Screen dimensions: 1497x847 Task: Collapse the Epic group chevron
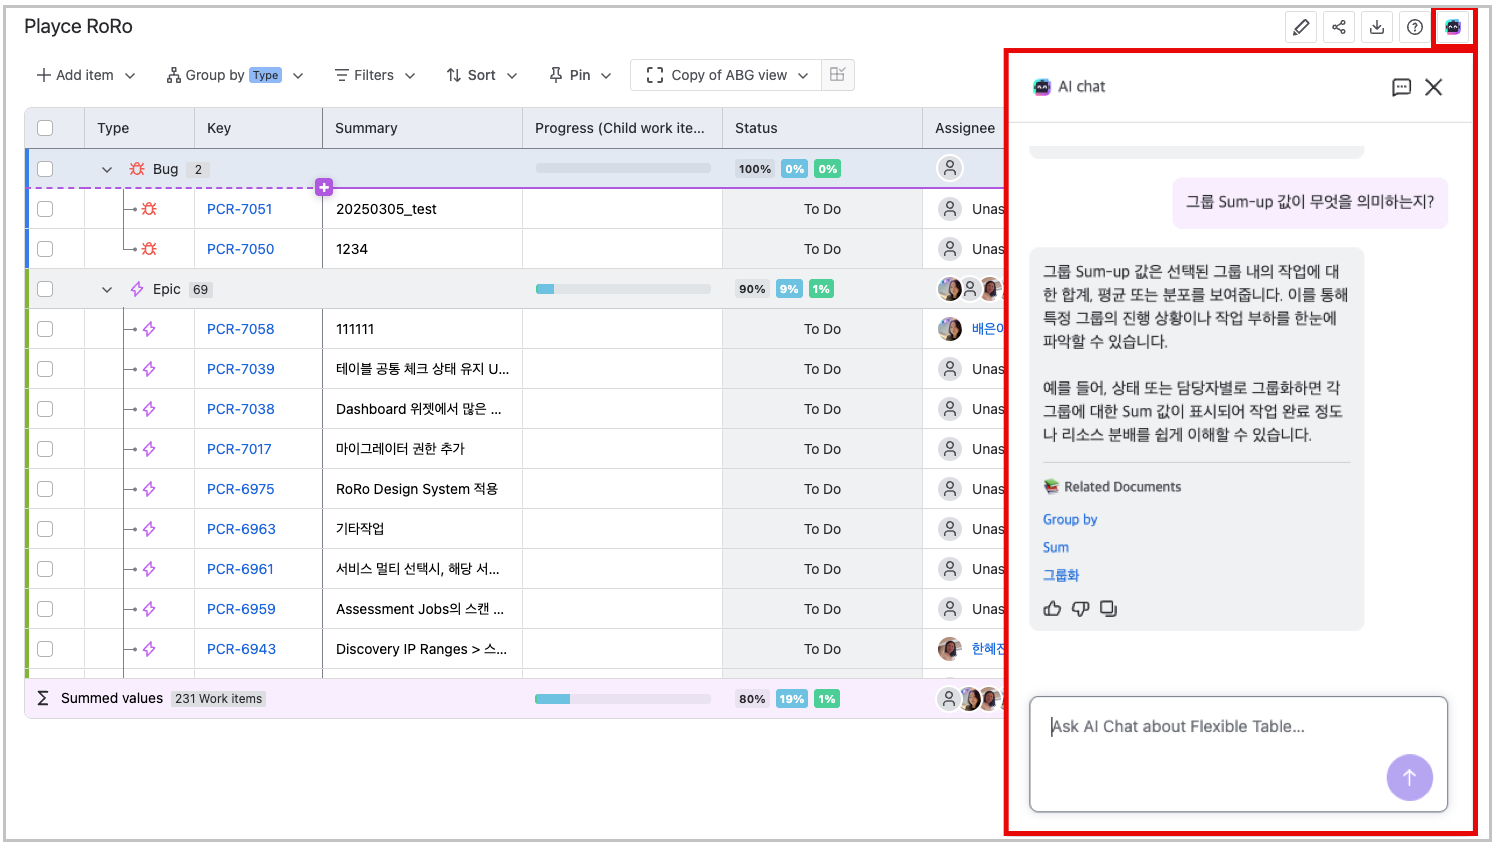(106, 288)
